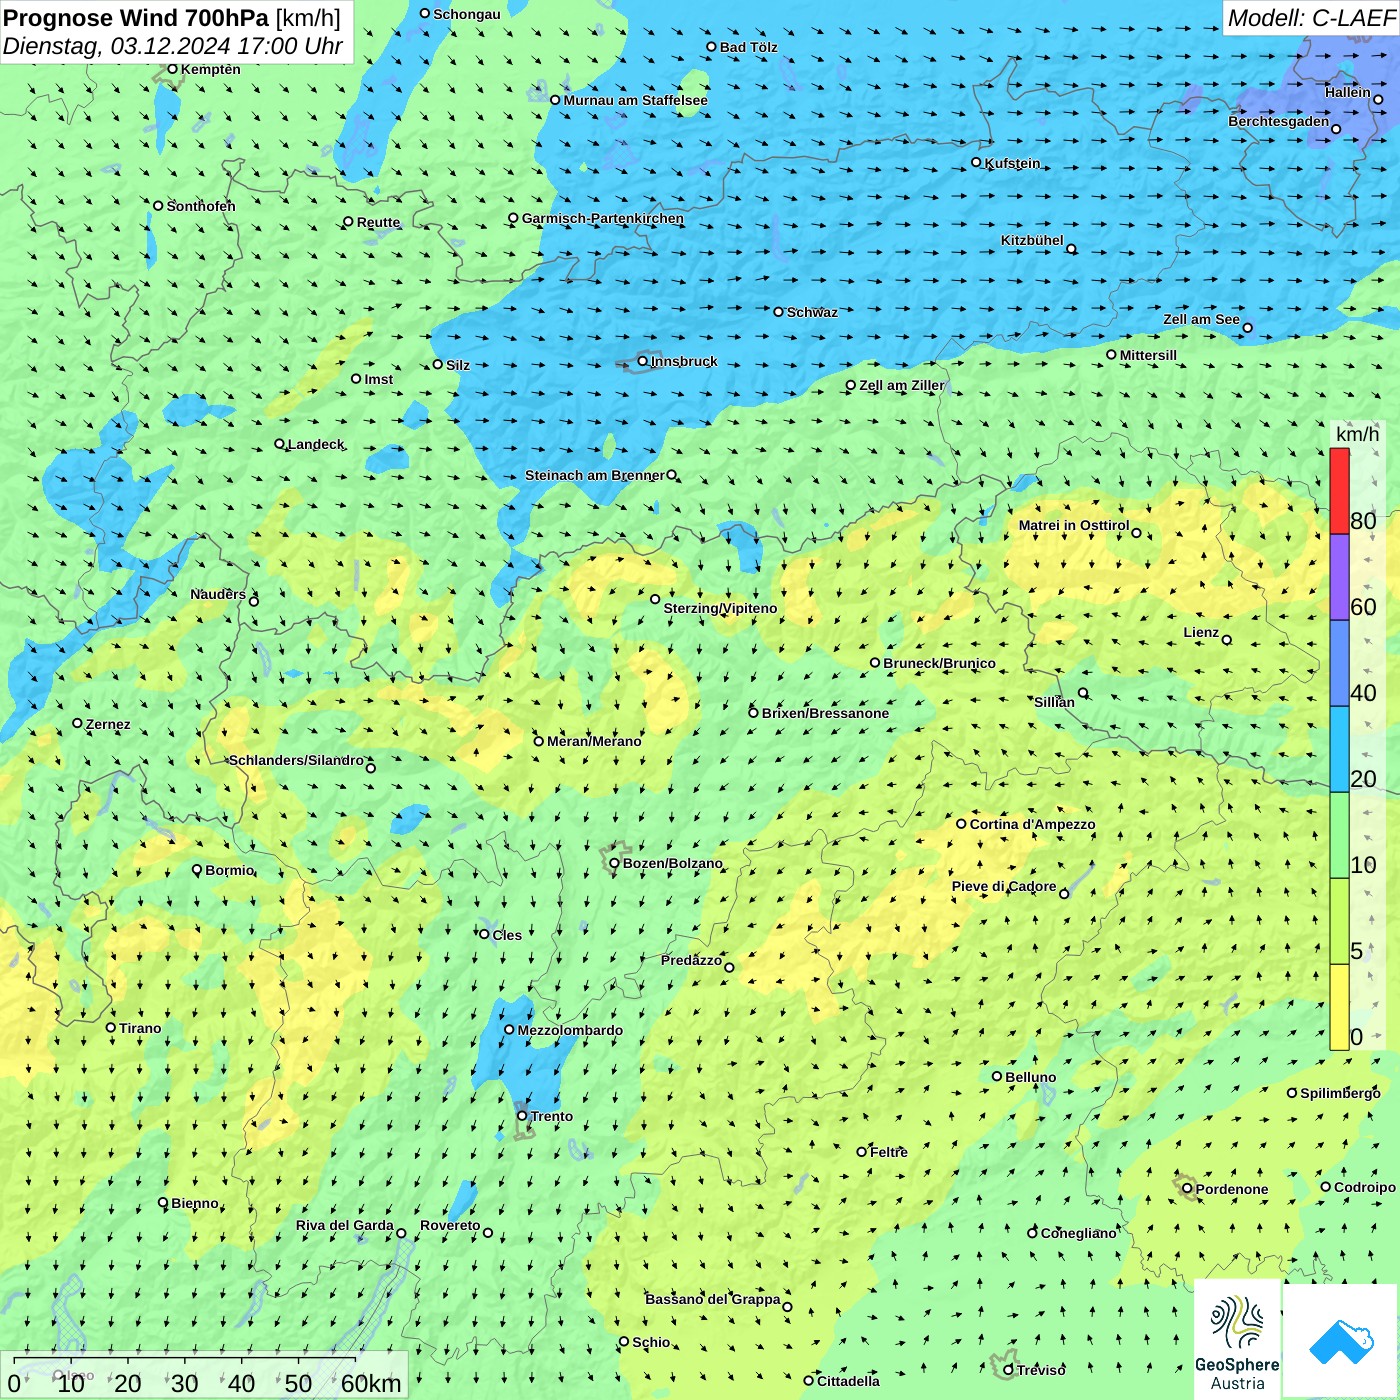Click the Murnau am Staffelsee label
Screen dimensions: 1400x1400
(635, 100)
